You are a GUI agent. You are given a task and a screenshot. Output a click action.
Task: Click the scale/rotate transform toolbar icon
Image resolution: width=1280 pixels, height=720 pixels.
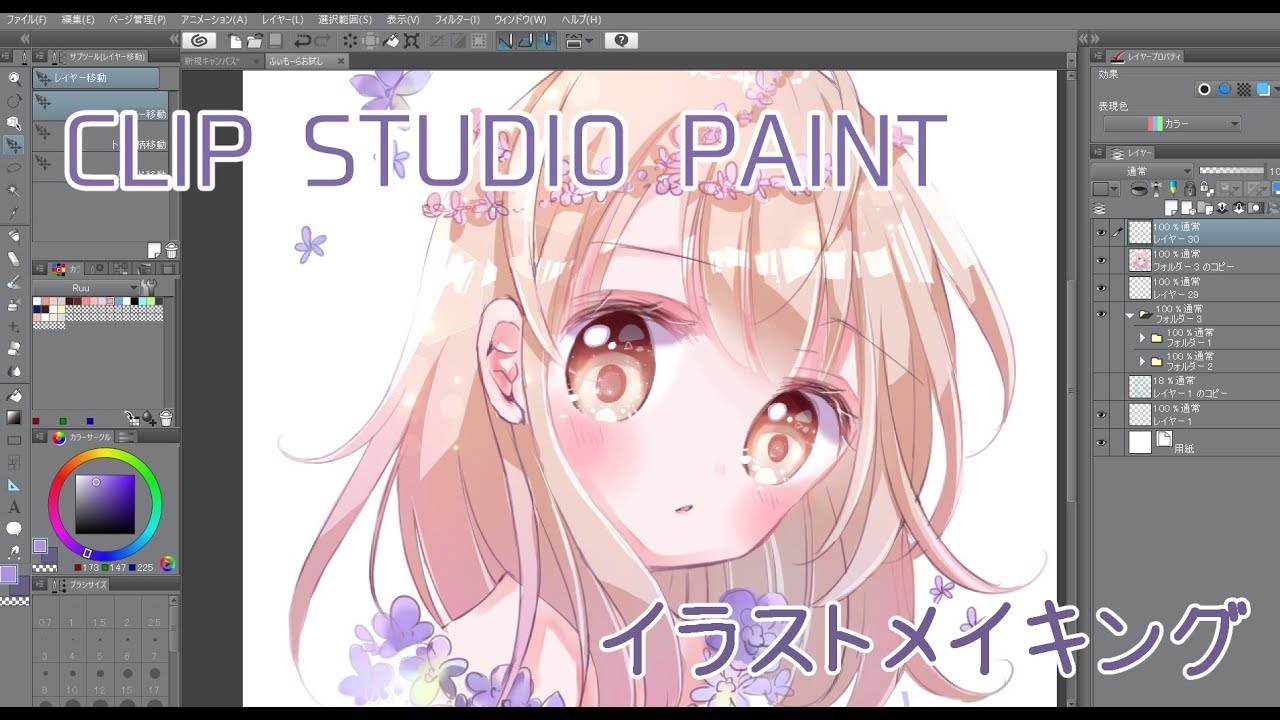[x=411, y=41]
